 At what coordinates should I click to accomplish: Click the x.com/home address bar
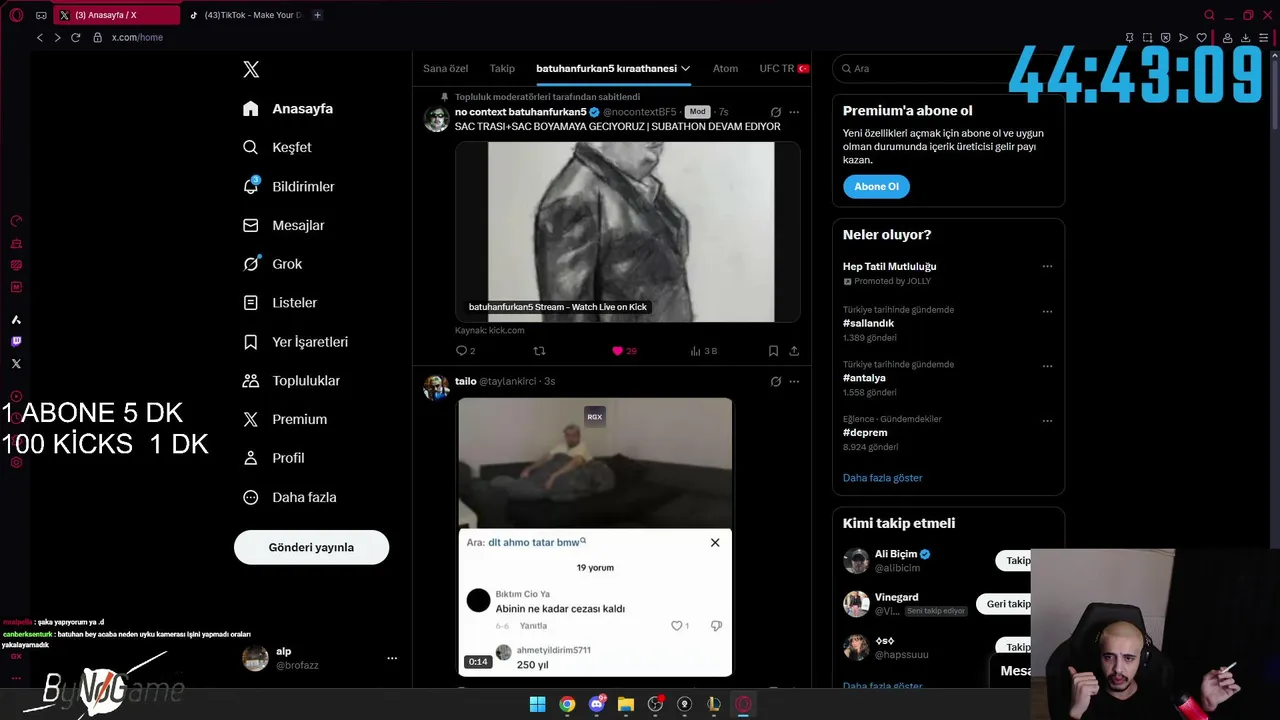tap(137, 37)
